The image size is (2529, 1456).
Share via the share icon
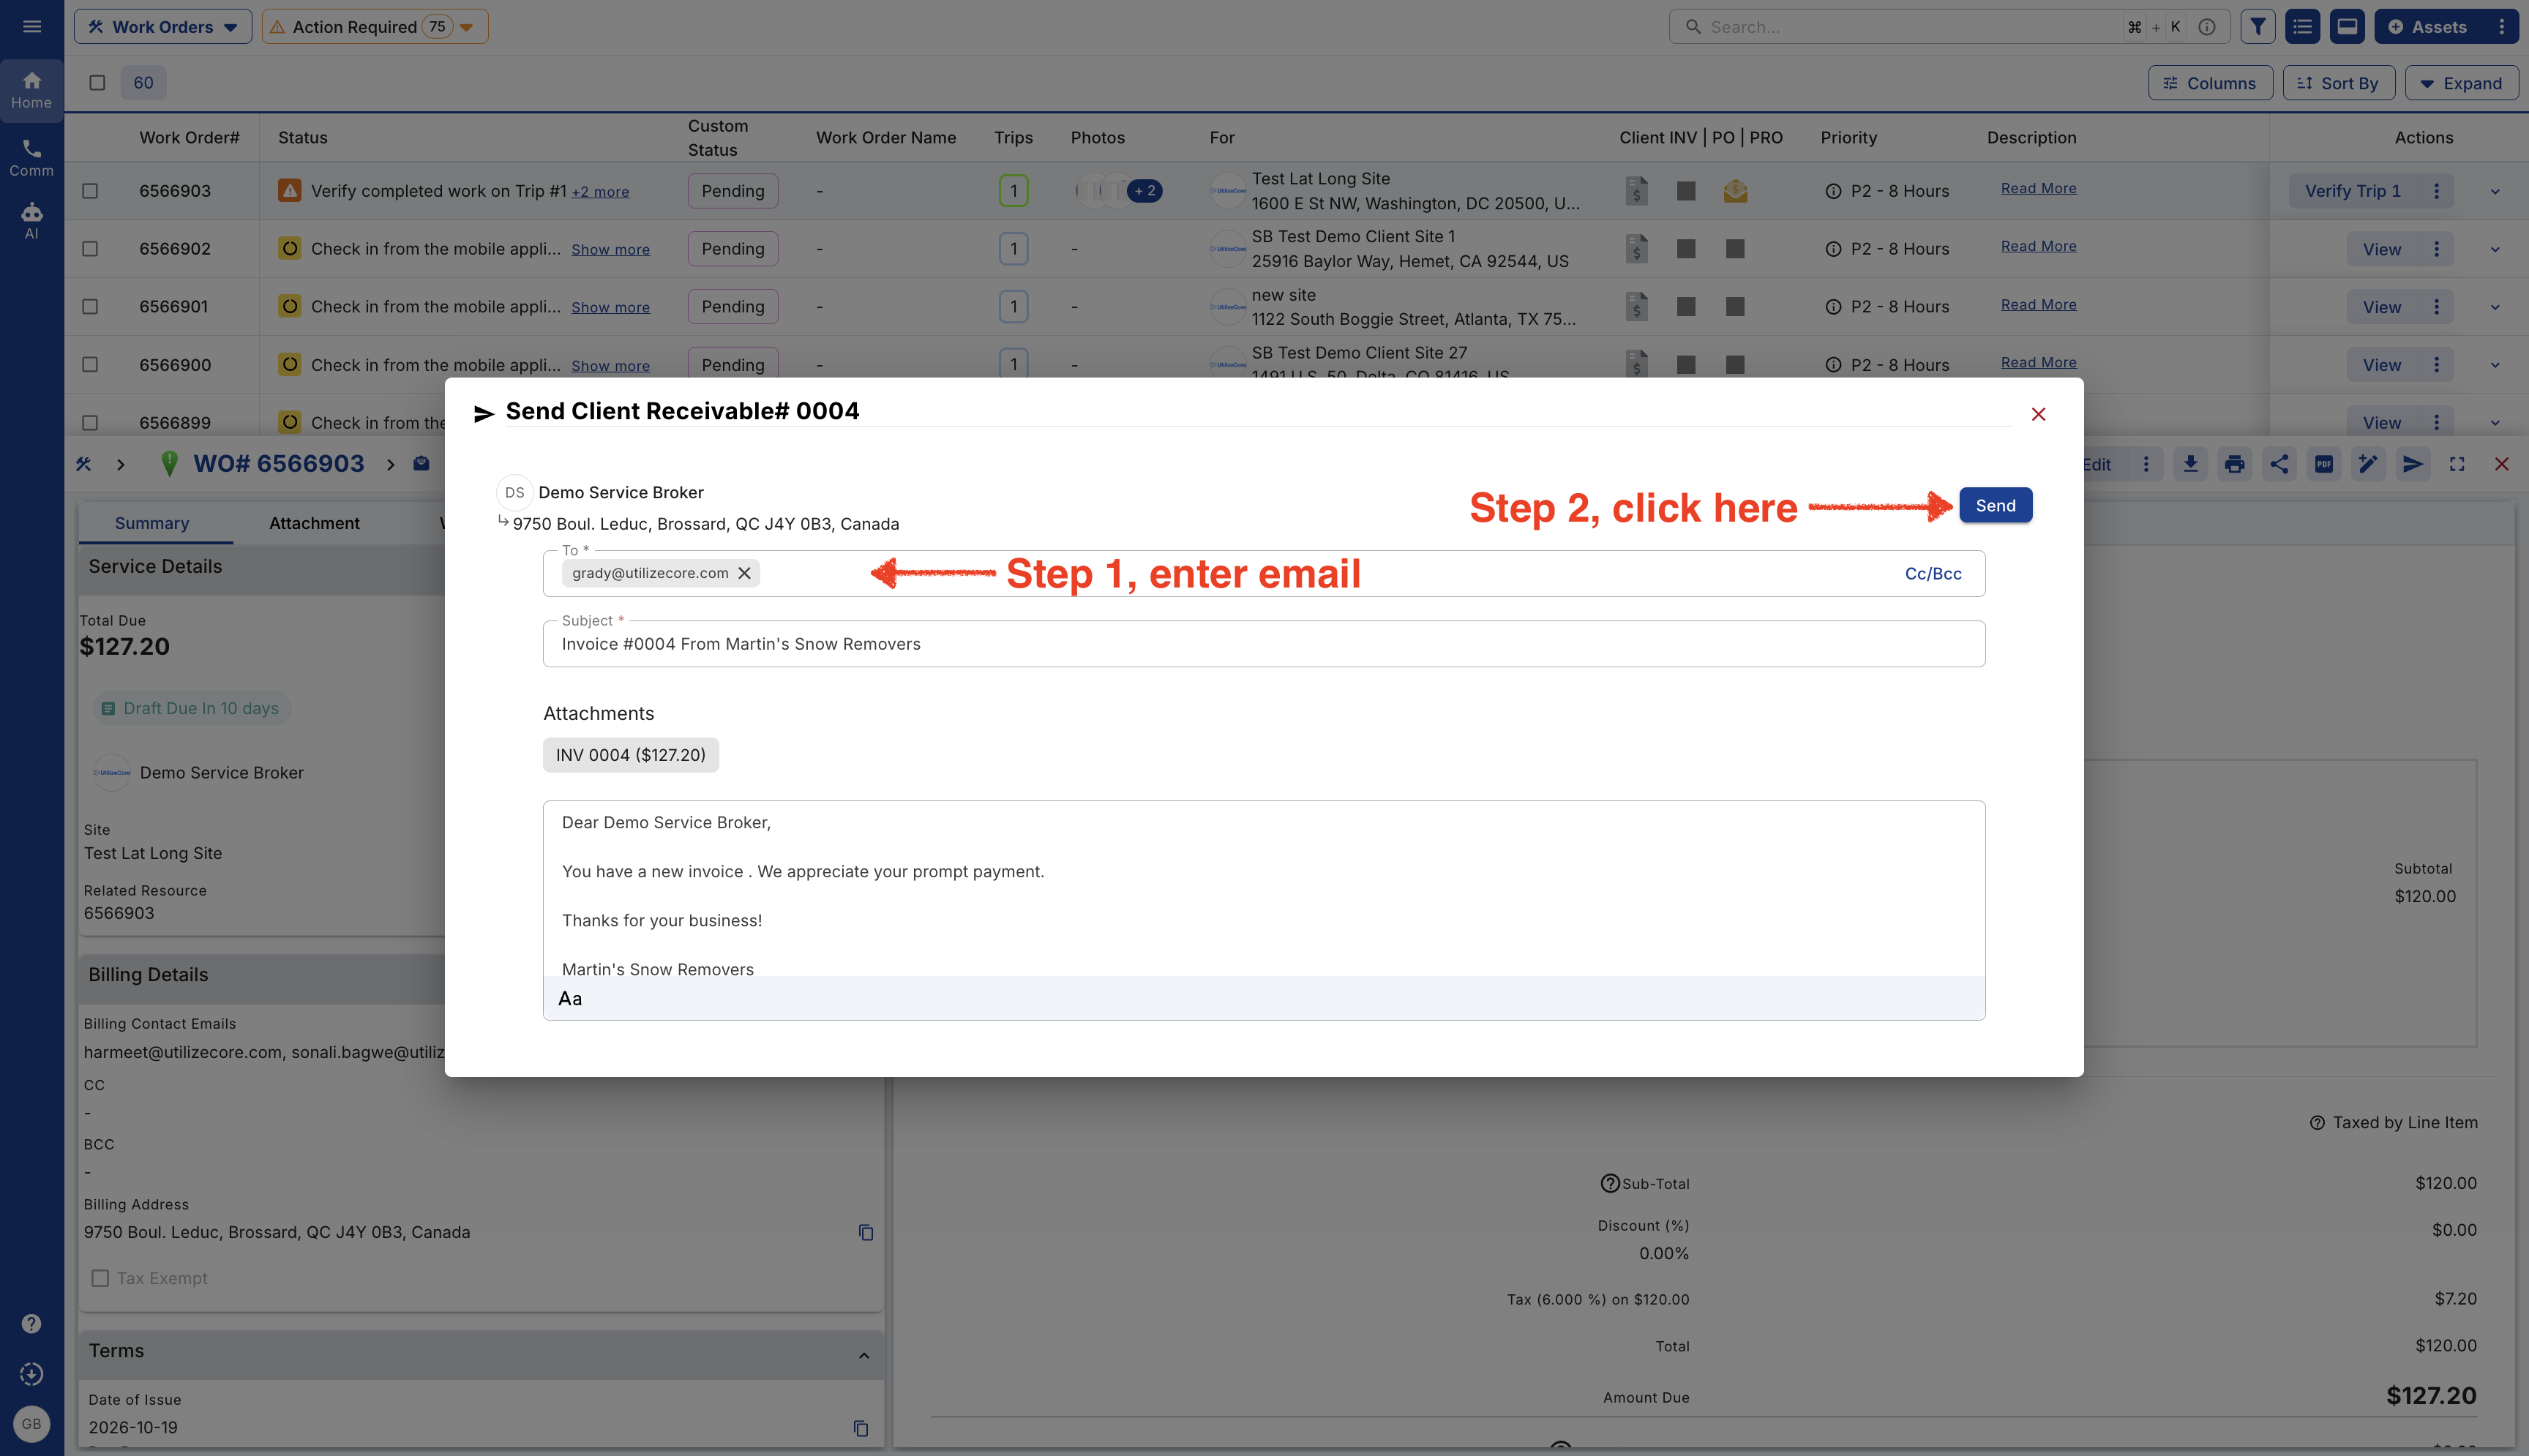2279,464
